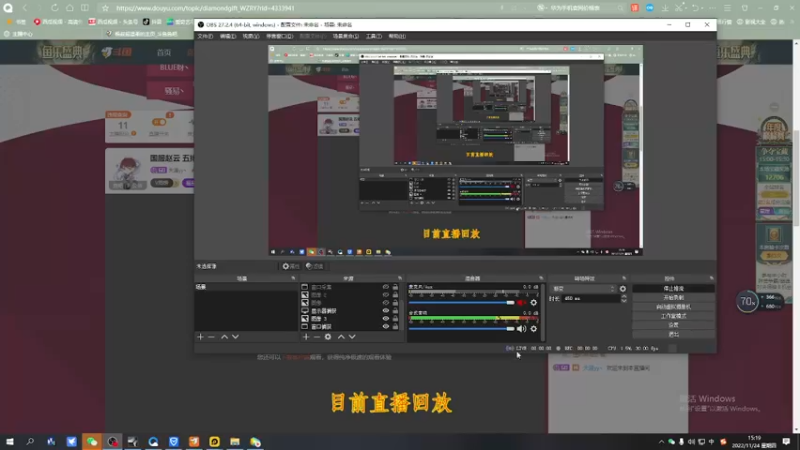Toggle visibility of the 显示器捕获 source
This screenshot has height=450, width=800.
pos(386,311)
